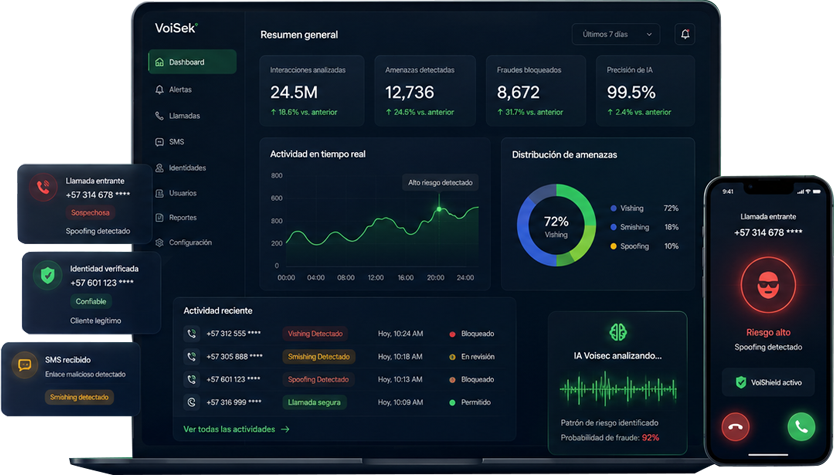Viewport: 834px width, 475px height.
Task: Click the Vishing Detectado tag
Action: click(315, 334)
